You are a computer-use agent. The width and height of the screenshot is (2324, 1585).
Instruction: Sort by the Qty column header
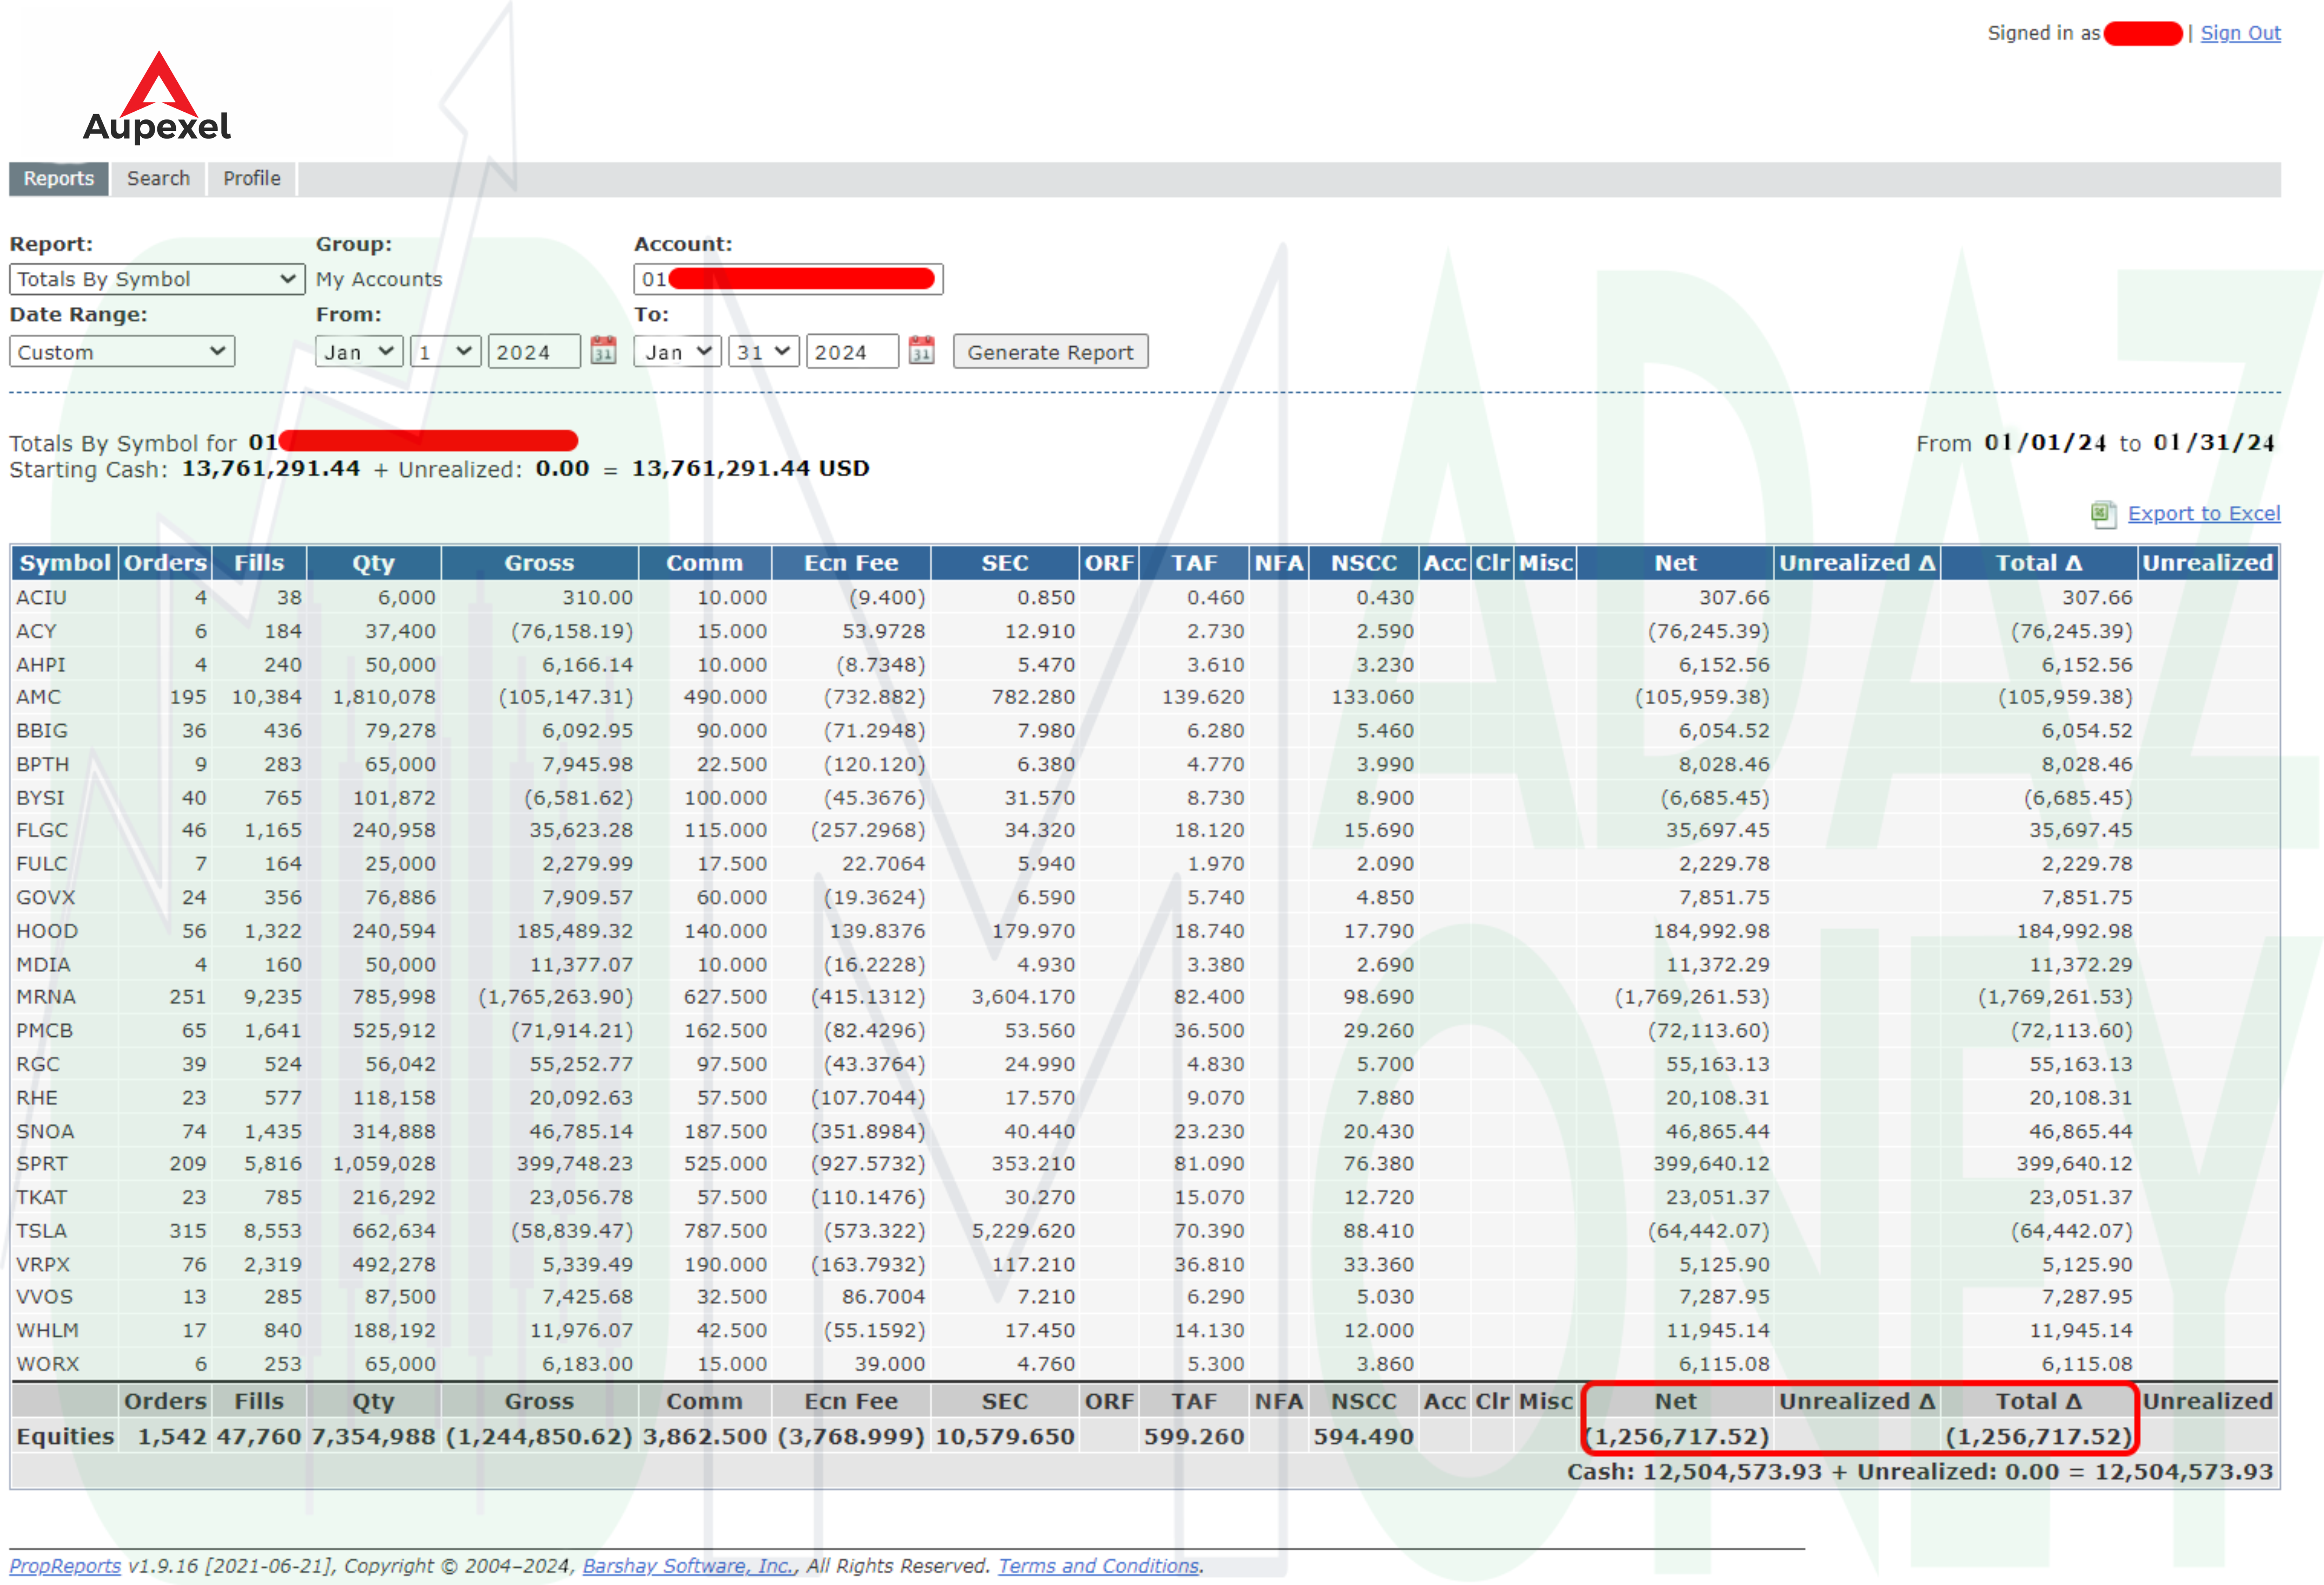click(x=374, y=563)
